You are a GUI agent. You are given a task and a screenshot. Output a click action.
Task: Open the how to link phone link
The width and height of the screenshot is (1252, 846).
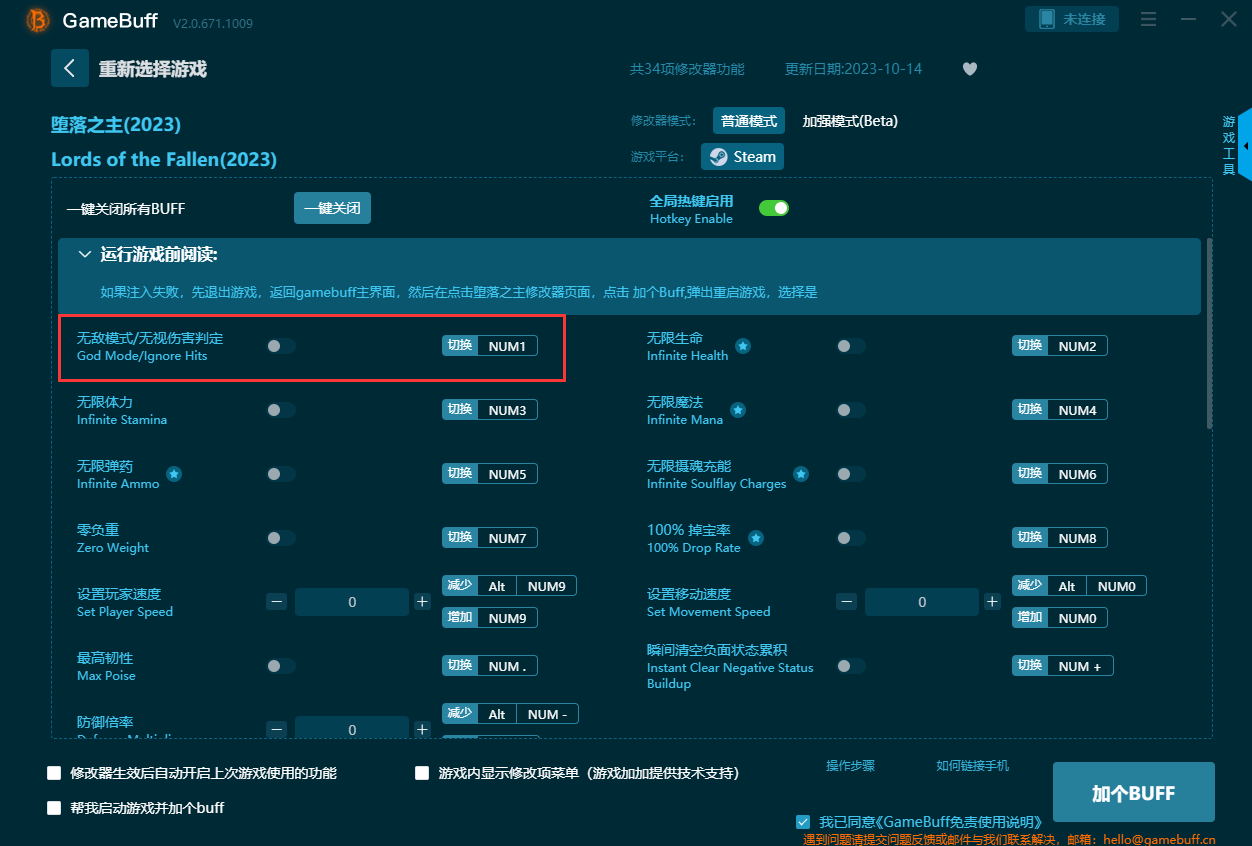(972, 766)
